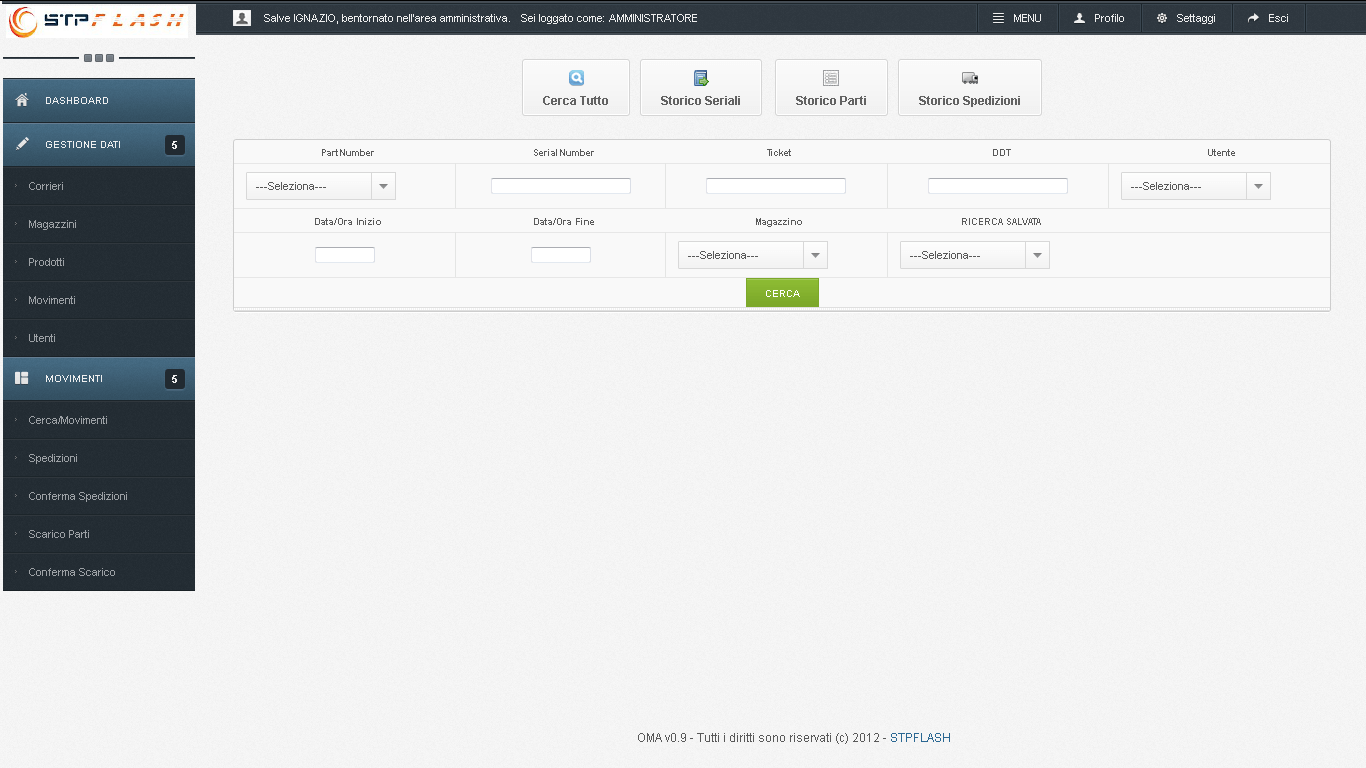The width and height of the screenshot is (1366, 768).
Task: Open the Magazzino select box
Action: point(752,255)
